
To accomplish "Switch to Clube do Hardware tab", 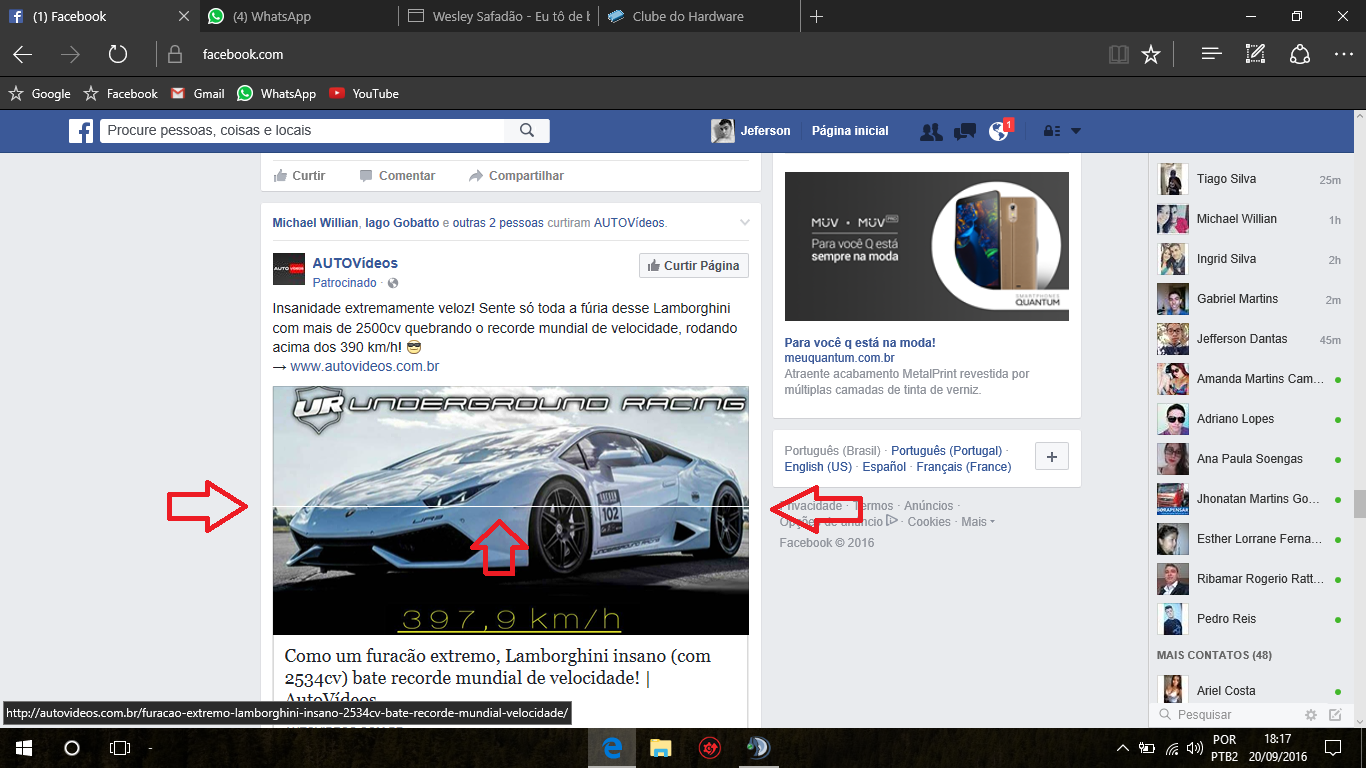I will click(x=699, y=17).
